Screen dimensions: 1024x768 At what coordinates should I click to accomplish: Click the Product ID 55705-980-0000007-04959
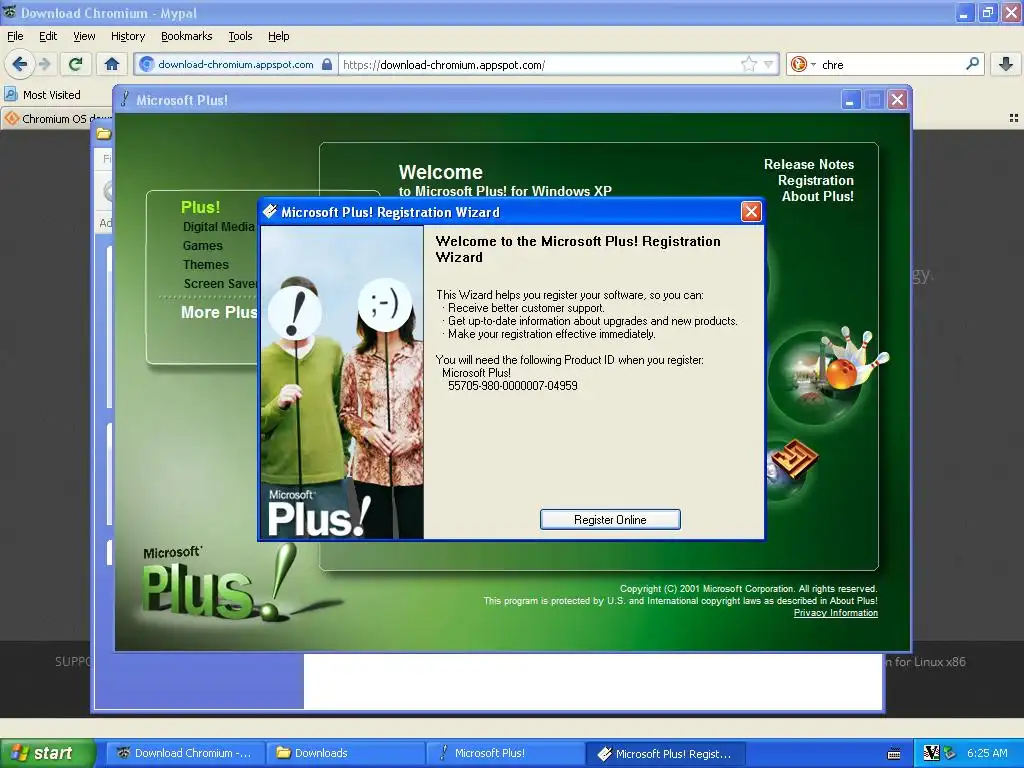click(x=513, y=386)
